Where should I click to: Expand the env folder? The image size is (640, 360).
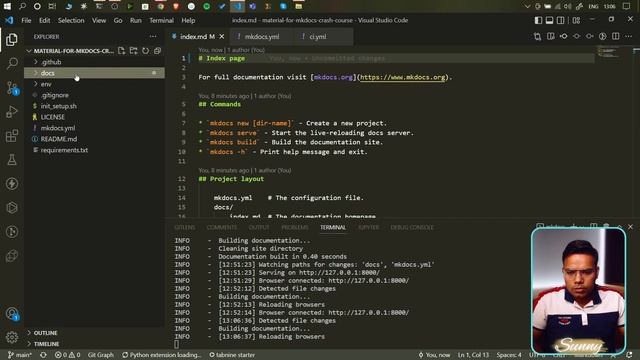[94, 84]
